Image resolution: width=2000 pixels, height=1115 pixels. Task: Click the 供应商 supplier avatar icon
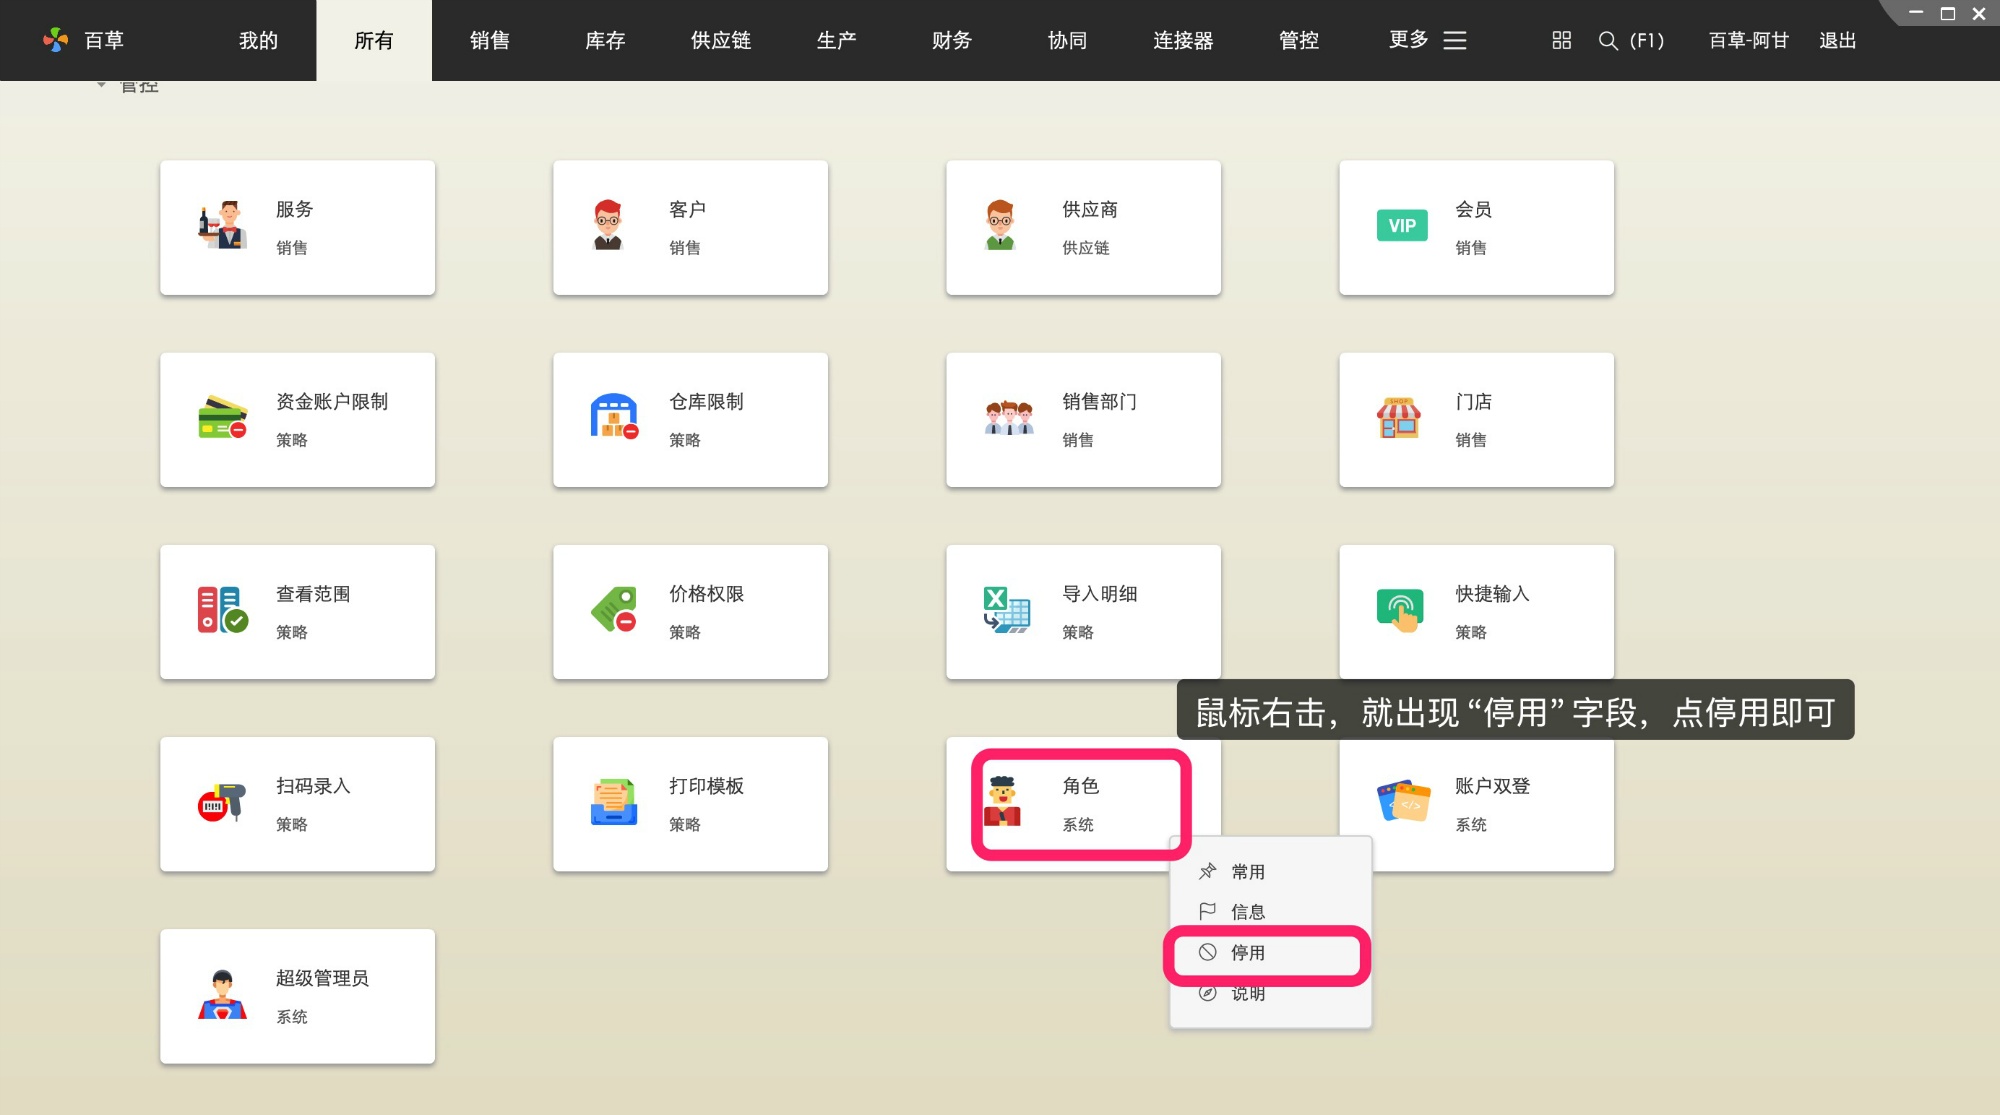[1000, 225]
